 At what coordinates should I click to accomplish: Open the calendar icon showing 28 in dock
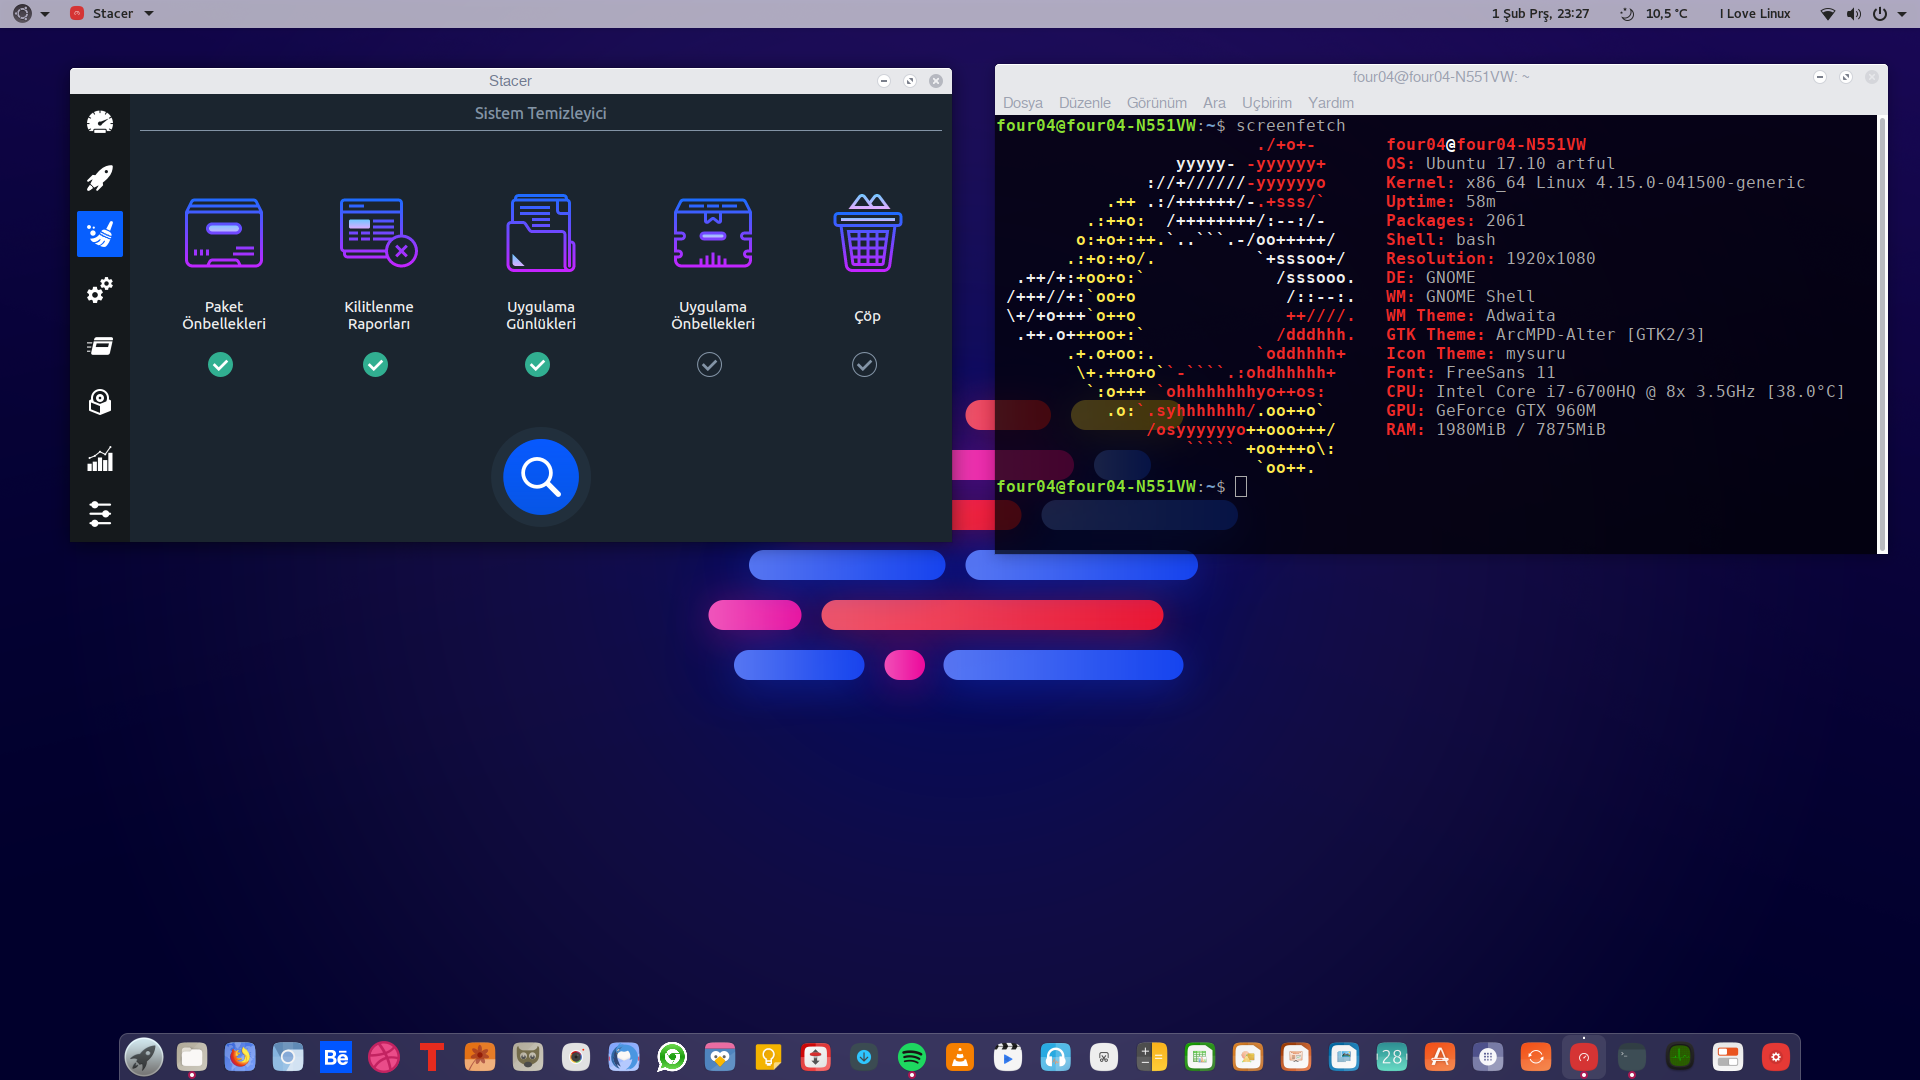1392,1057
